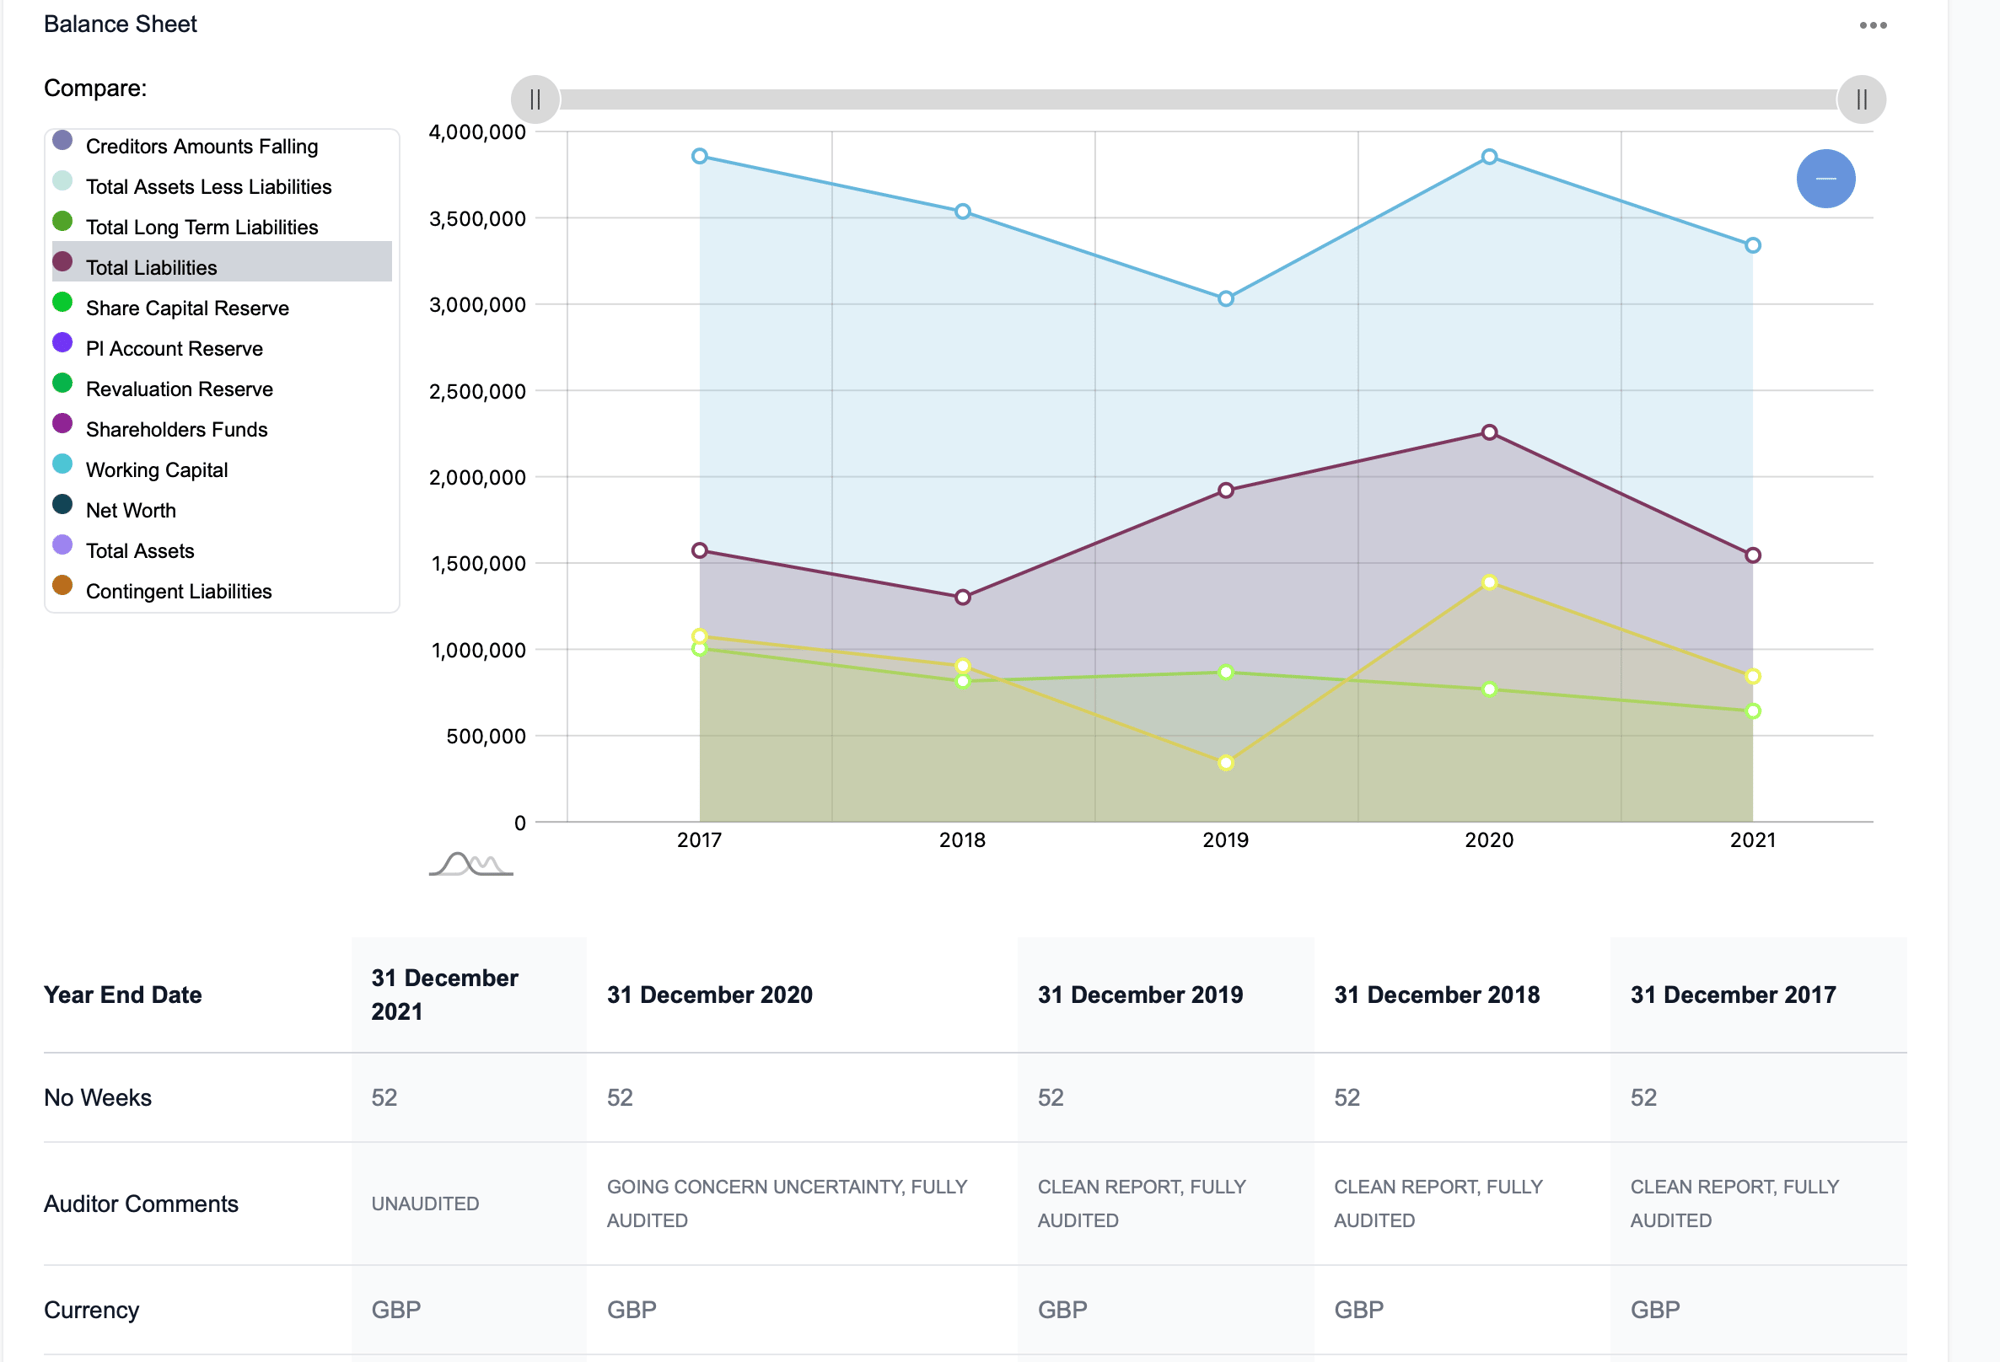2000x1362 pixels.
Task: Click the Auditor Comments row label
Action: tap(141, 1203)
